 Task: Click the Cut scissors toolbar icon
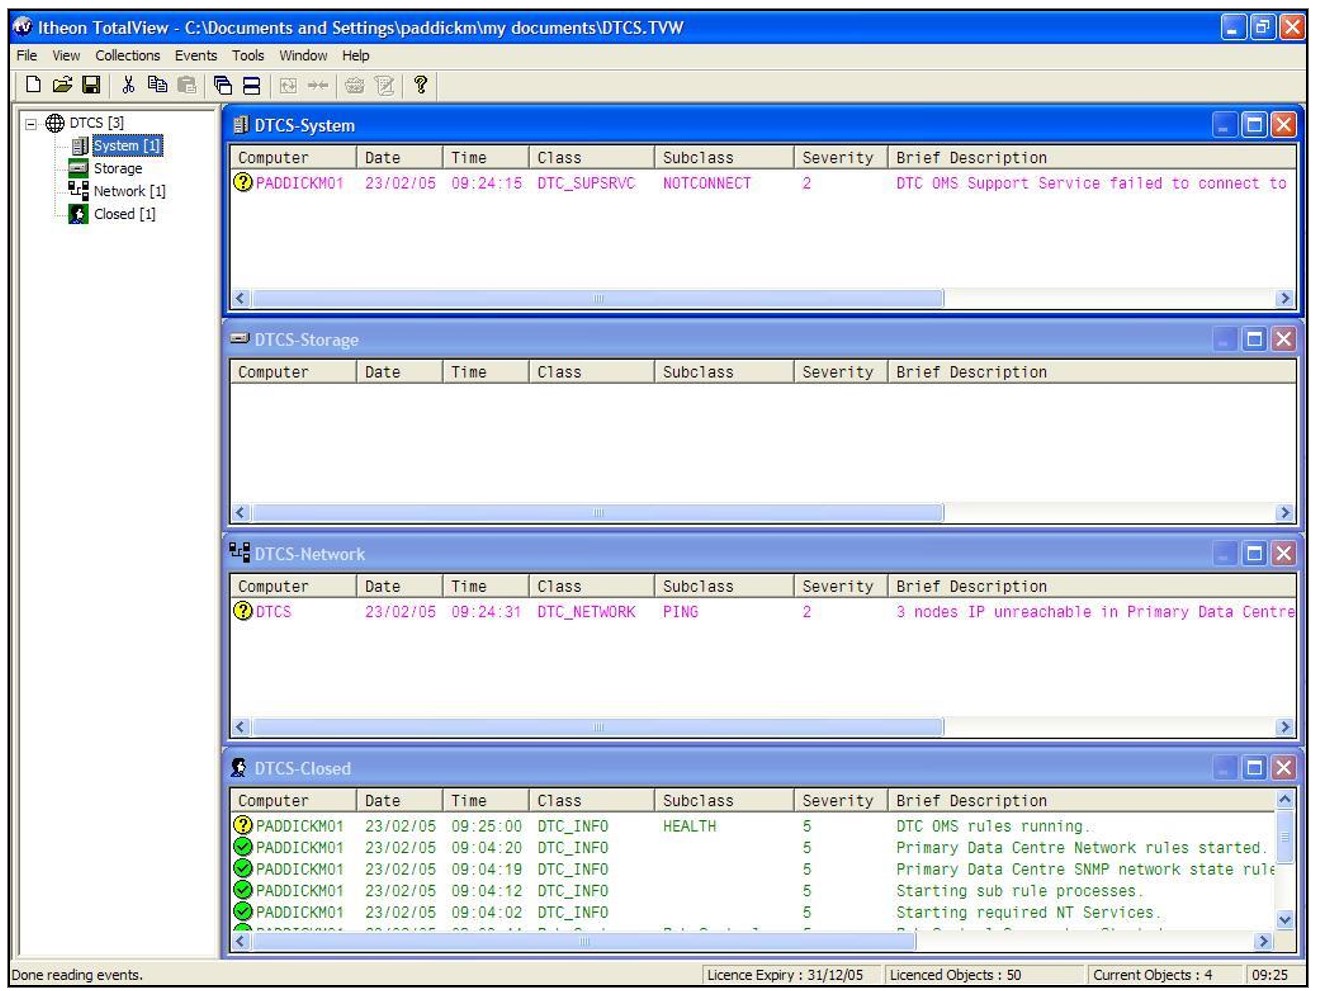point(128,85)
